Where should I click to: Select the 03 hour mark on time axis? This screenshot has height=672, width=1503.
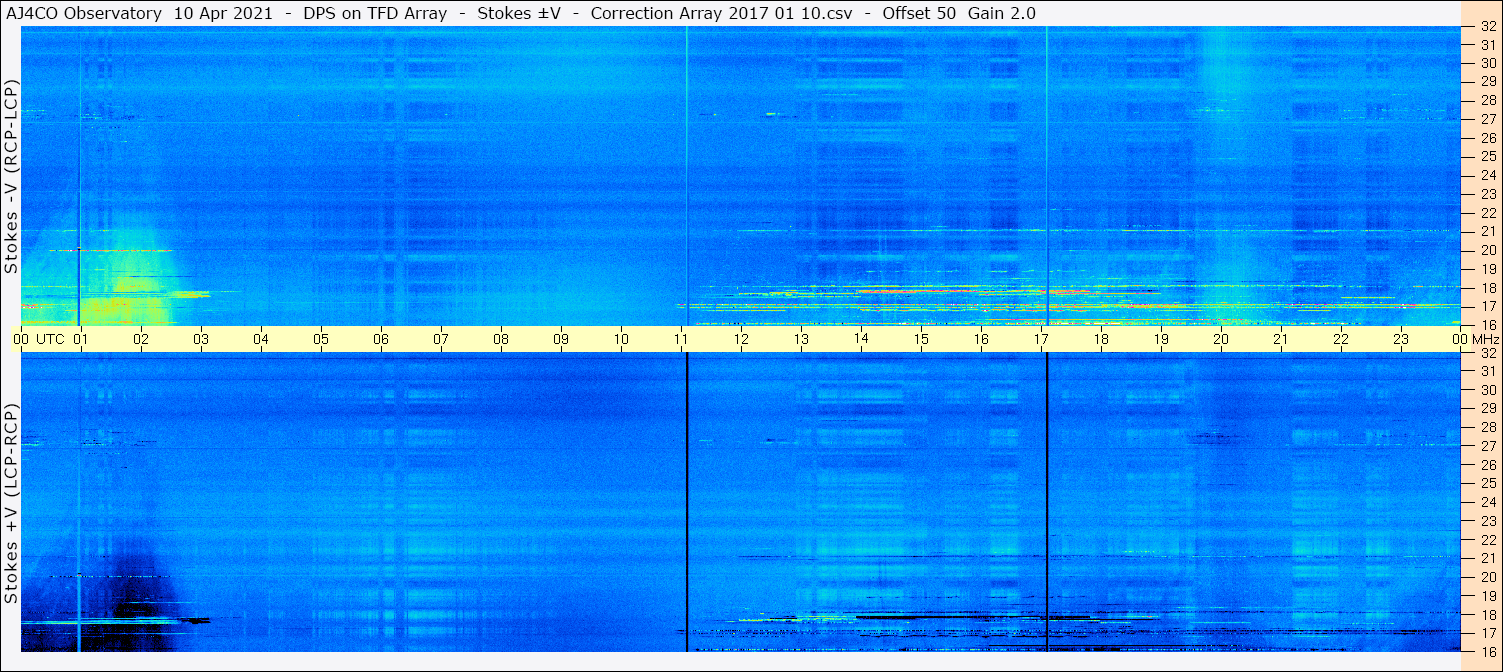(201, 339)
